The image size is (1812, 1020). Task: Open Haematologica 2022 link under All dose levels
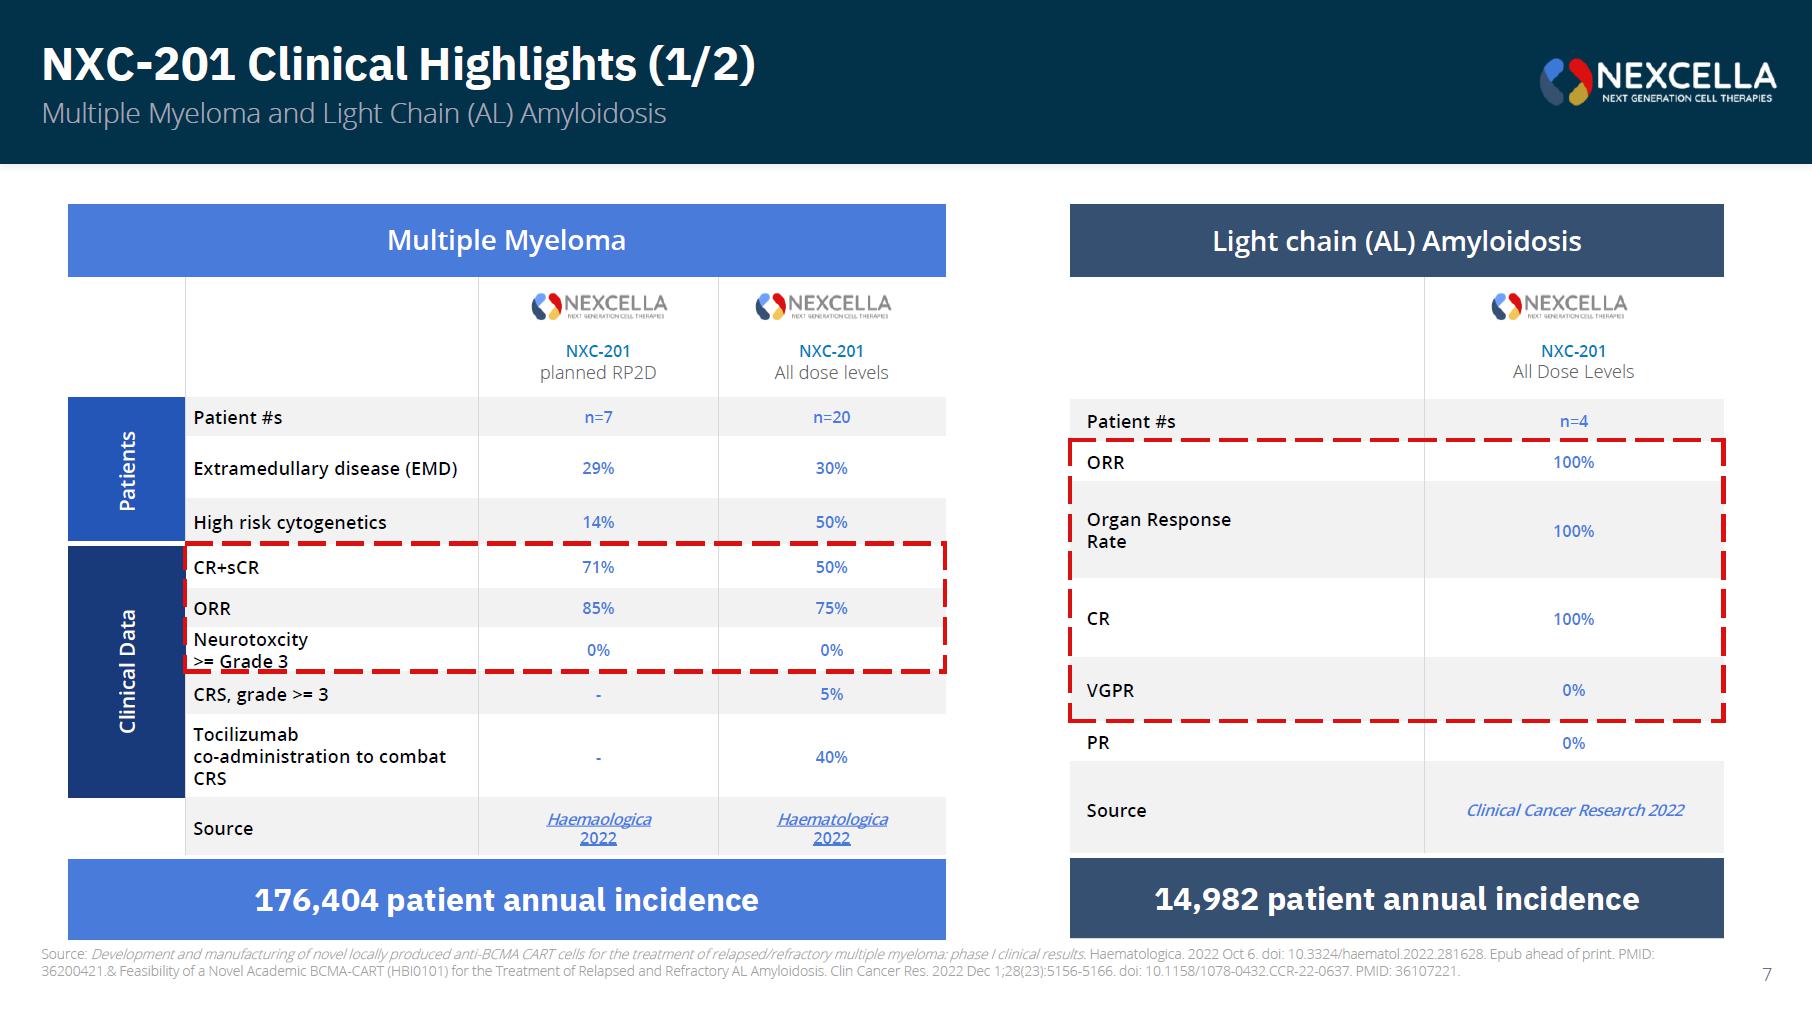832,828
